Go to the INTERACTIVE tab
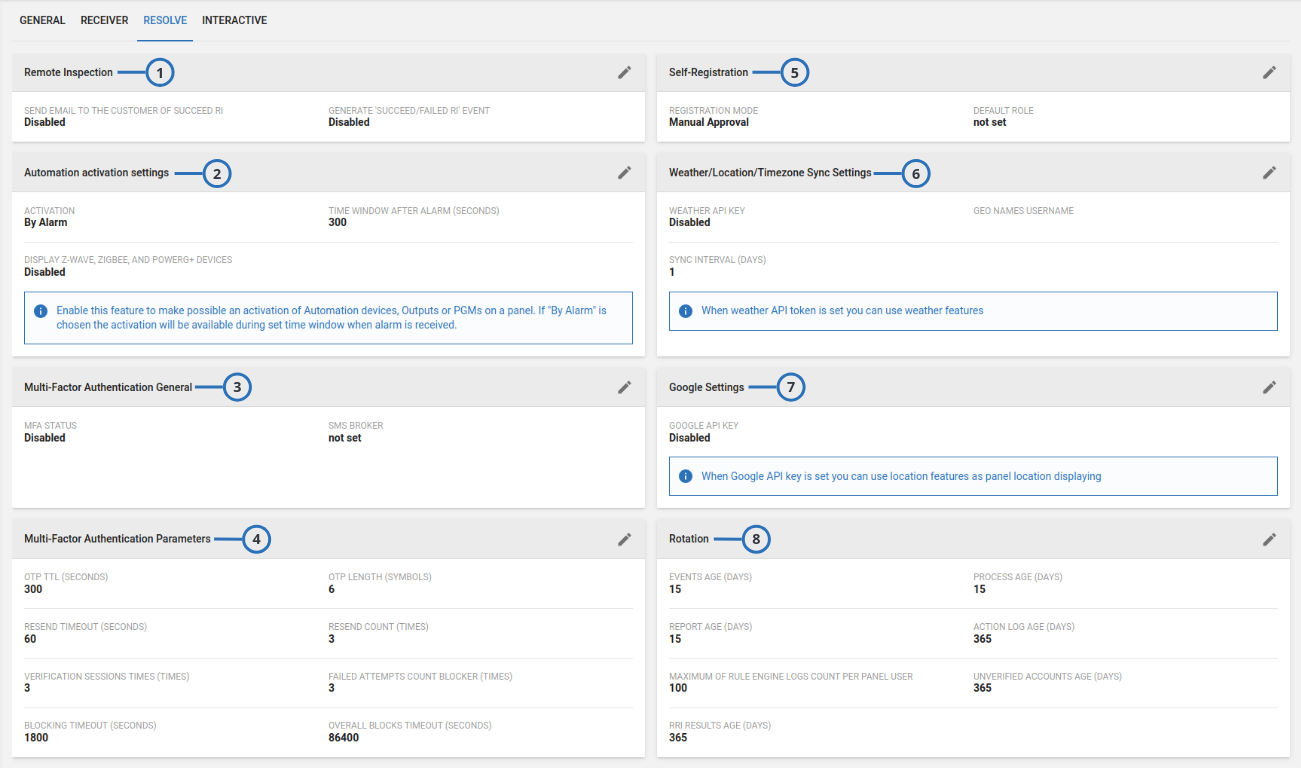The image size is (1301, 768). pyautogui.click(x=234, y=20)
